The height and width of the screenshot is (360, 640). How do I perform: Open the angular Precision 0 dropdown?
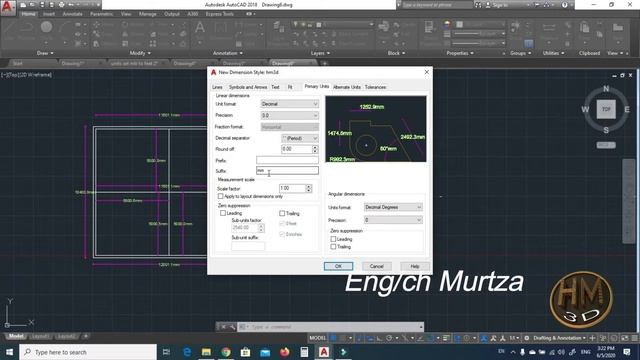(393, 220)
